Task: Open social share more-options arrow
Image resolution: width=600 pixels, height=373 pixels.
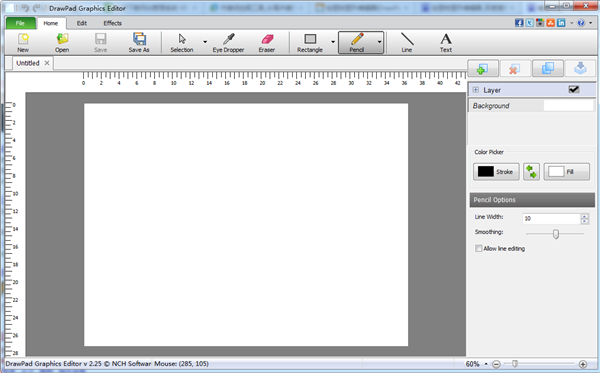Action: point(572,23)
